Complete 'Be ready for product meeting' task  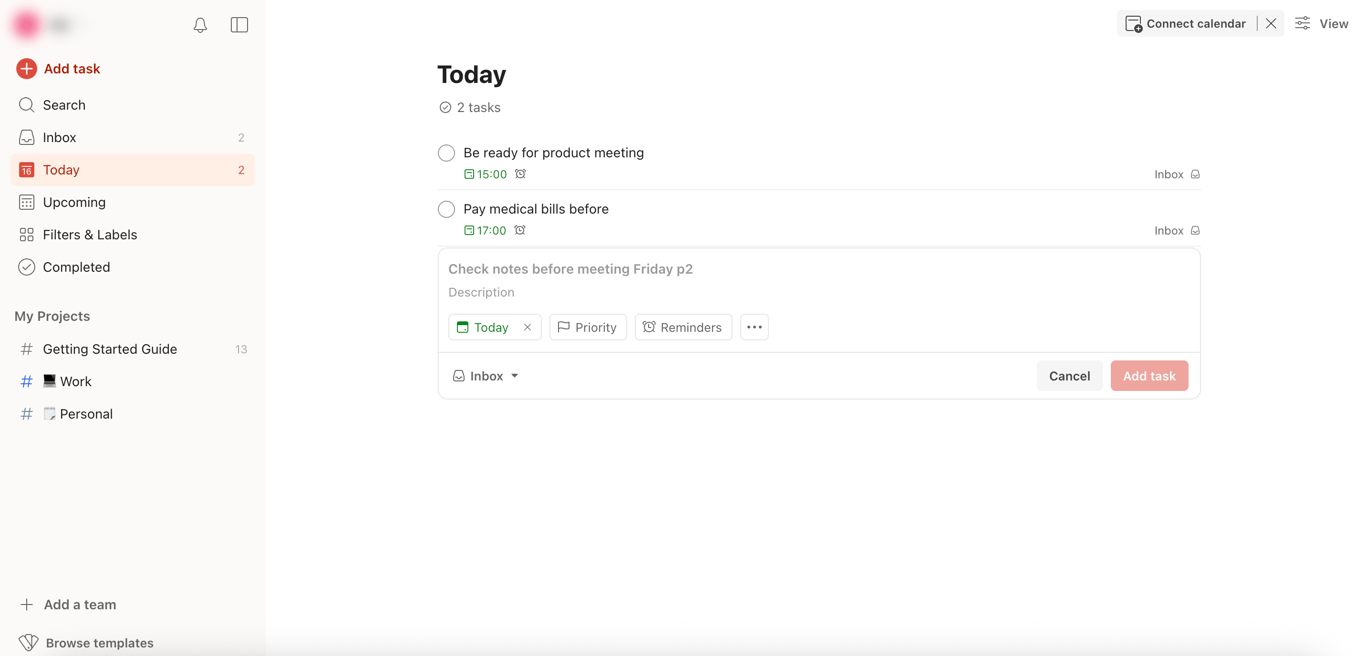(x=446, y=153)
